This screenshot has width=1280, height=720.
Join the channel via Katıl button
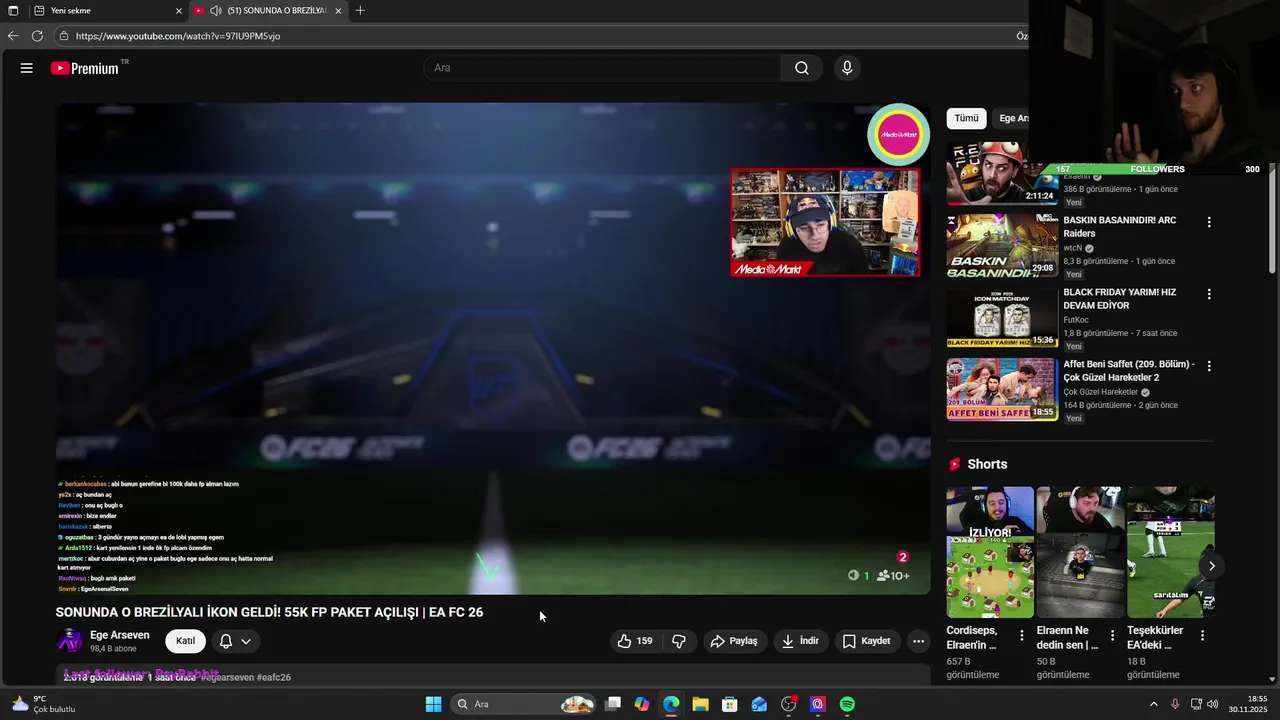click(185, 641)
